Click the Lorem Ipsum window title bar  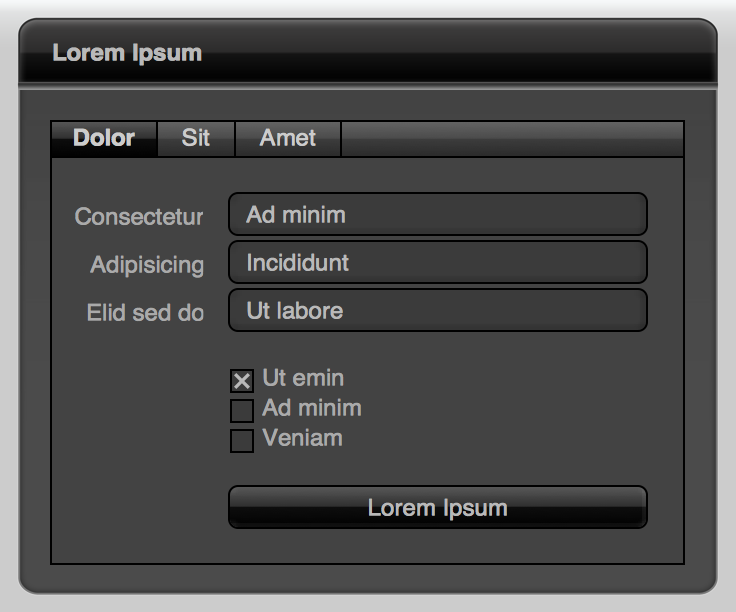(368, 52)
